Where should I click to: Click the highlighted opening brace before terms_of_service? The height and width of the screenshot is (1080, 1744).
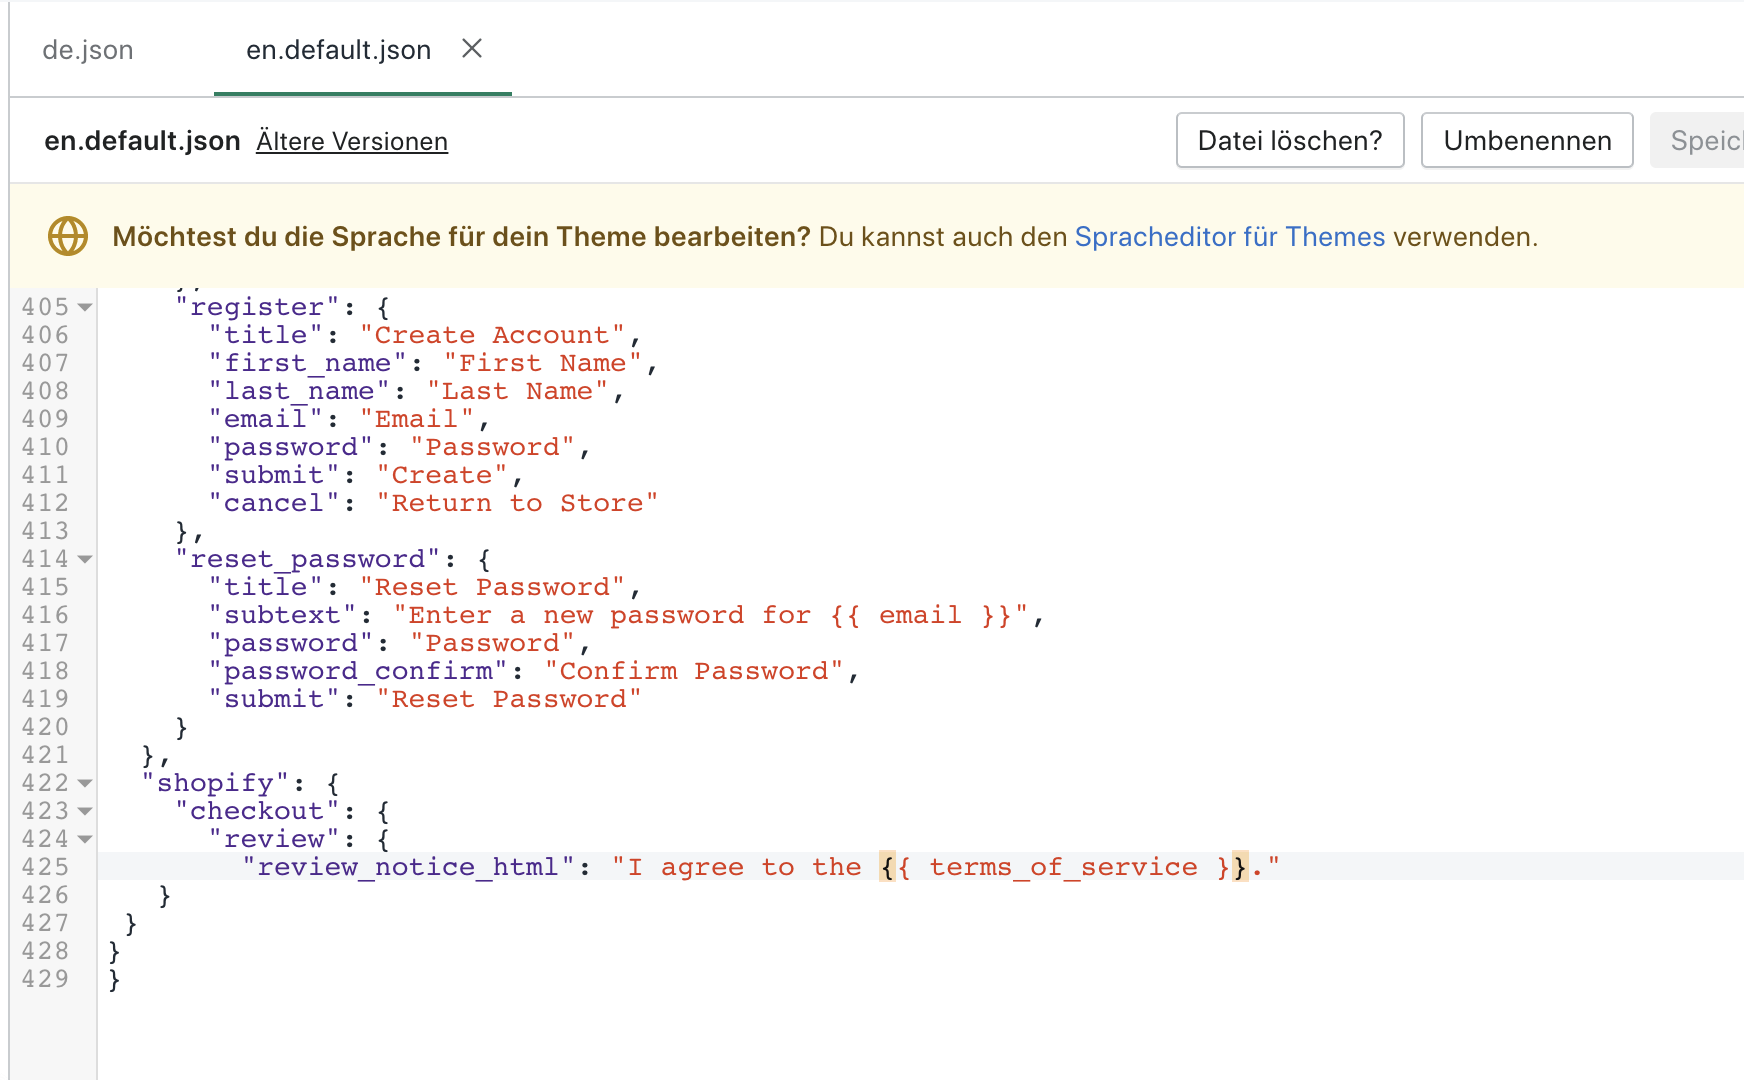tap(888, 867)
